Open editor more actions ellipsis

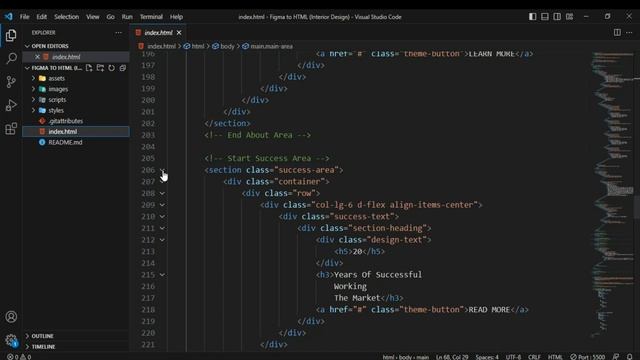[x=629, y=32]
